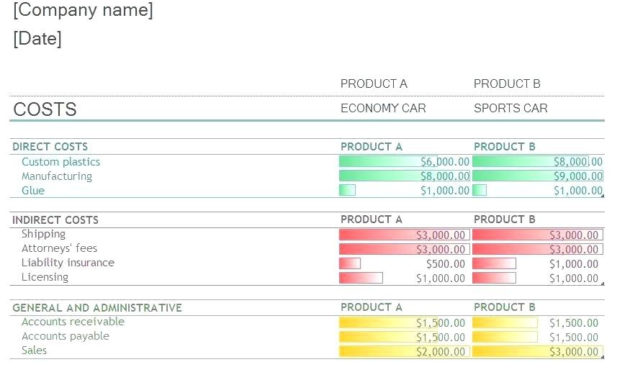Select the Attorneys' fees row label

(x=59, y=248)
